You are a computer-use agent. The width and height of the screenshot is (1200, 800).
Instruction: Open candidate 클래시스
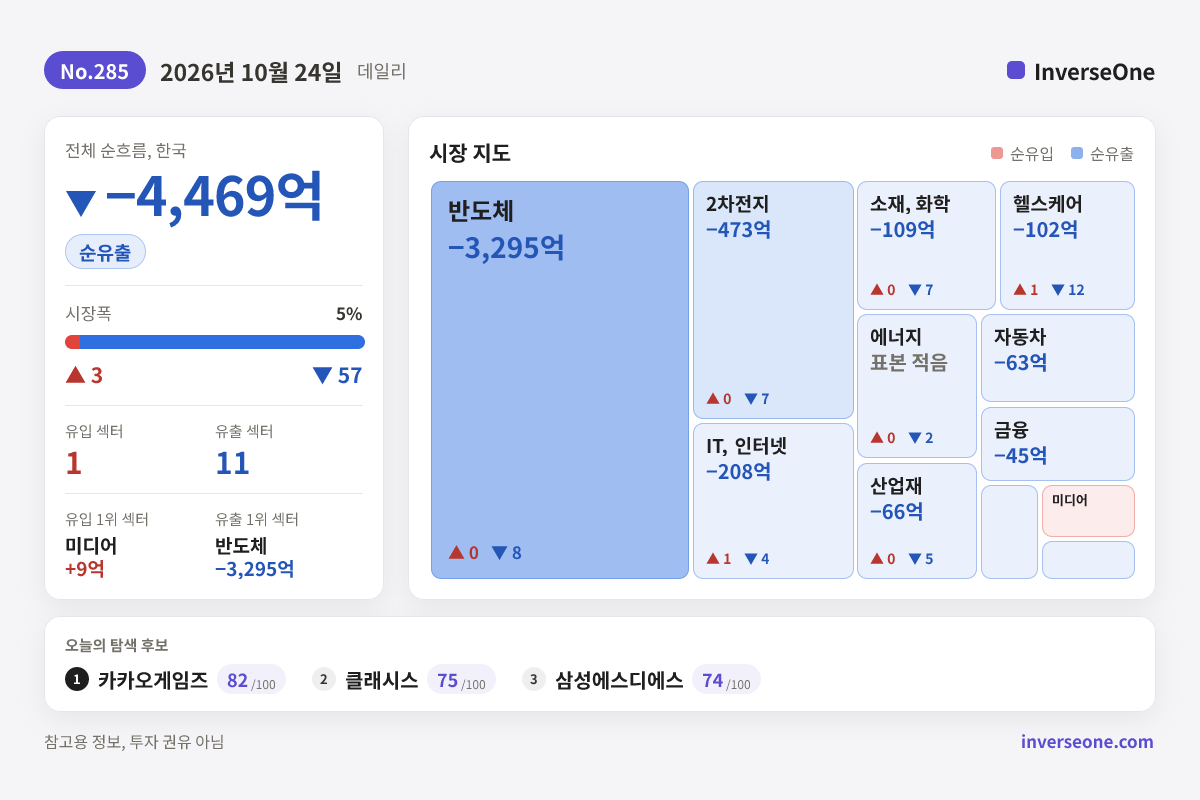(381, 680)
